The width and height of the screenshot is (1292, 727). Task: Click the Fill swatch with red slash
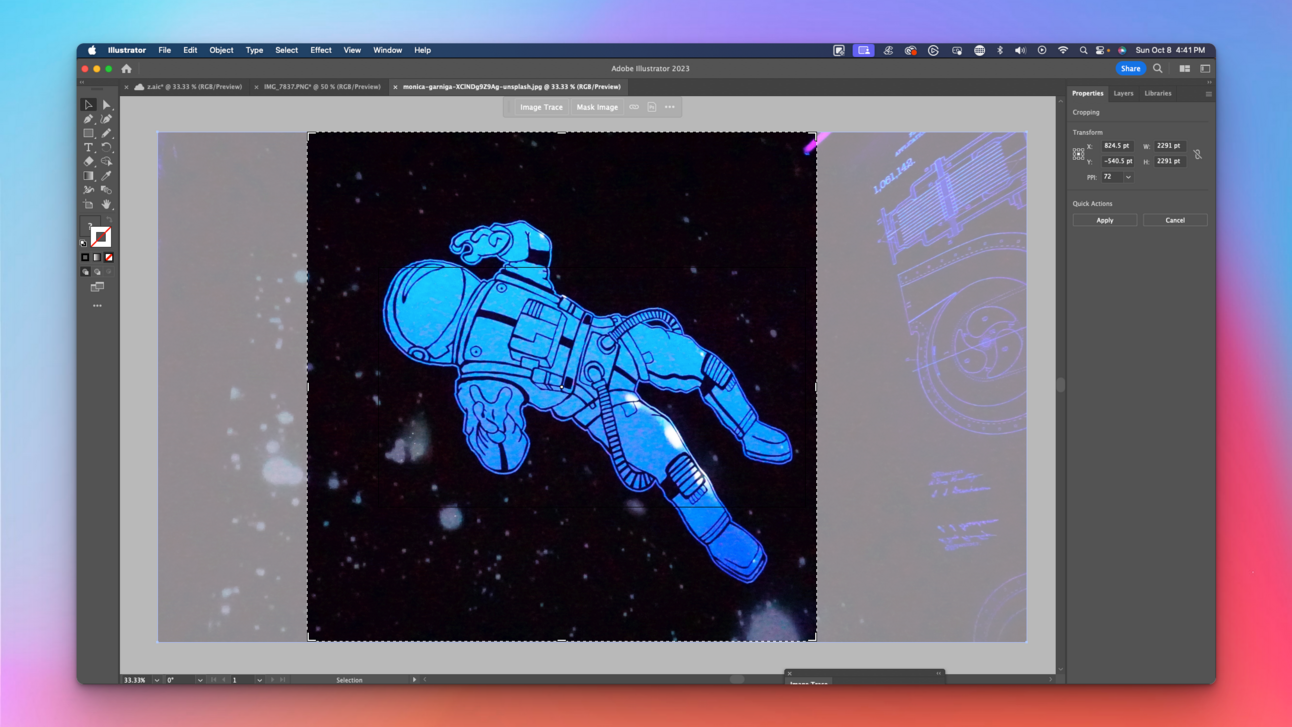(x=101, y=236)
